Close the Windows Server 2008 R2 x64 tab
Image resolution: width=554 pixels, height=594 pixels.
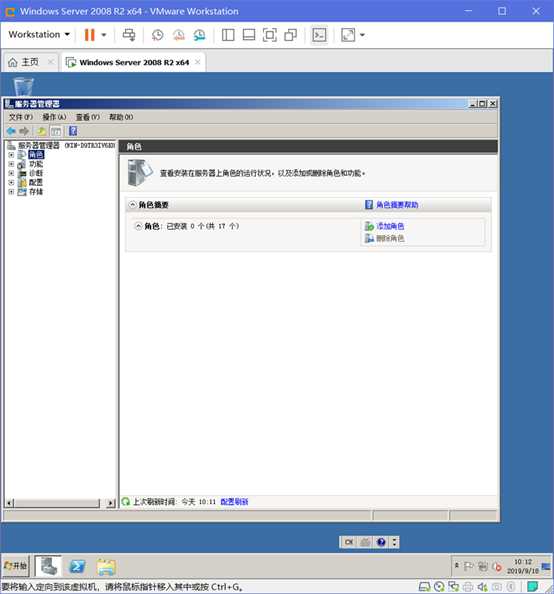tap(198, 62)
